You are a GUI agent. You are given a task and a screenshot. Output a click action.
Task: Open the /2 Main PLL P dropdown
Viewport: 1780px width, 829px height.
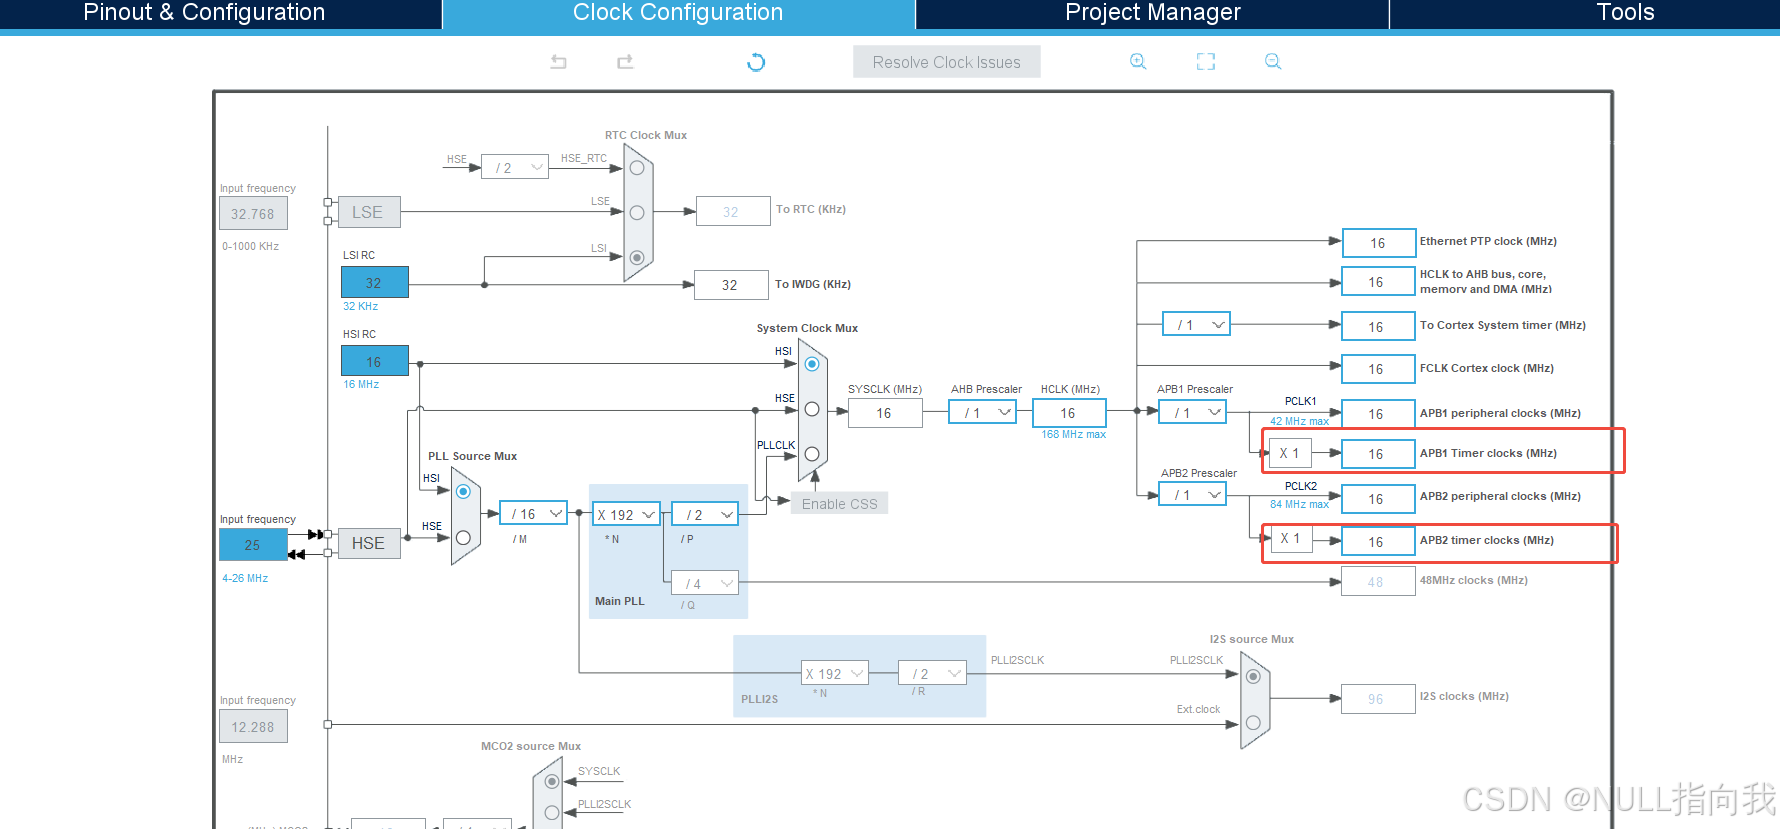705,514
